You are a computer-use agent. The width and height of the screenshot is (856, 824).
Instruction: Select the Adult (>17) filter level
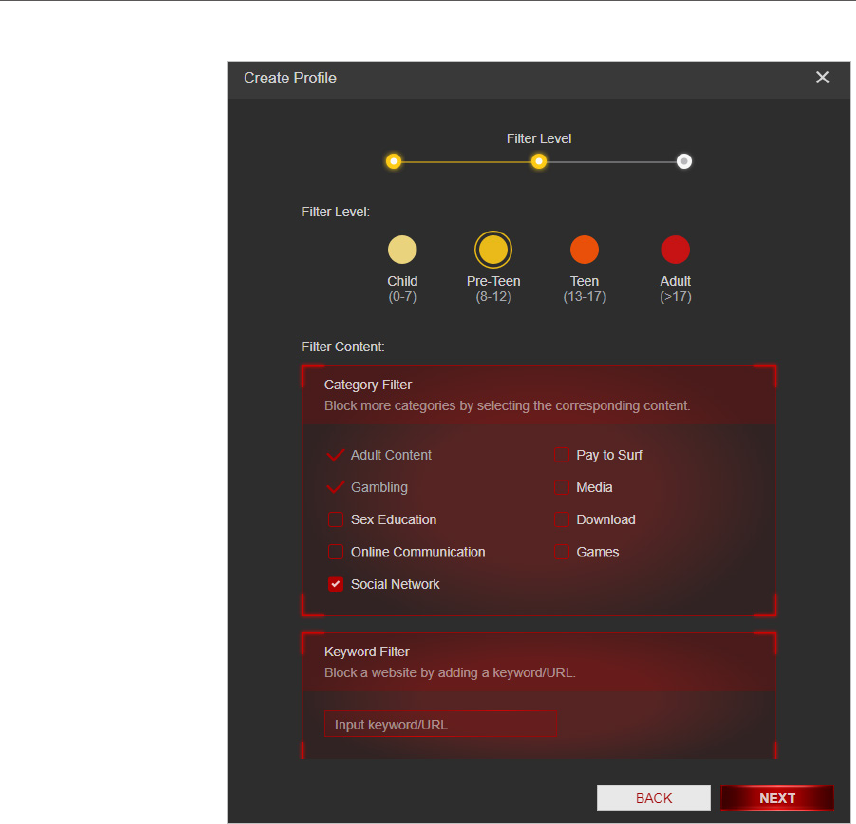pyautogui.click(x=675, y=250)
